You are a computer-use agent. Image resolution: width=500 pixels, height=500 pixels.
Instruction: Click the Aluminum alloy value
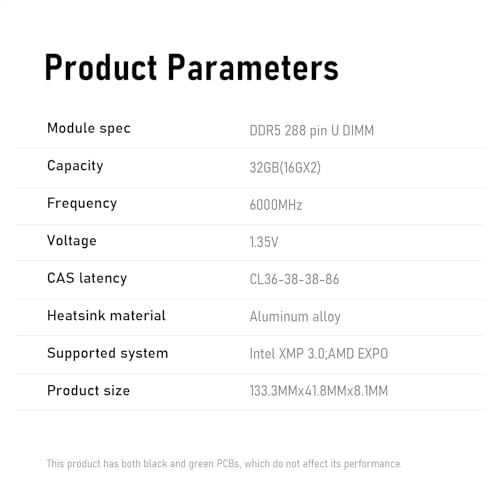295,317
